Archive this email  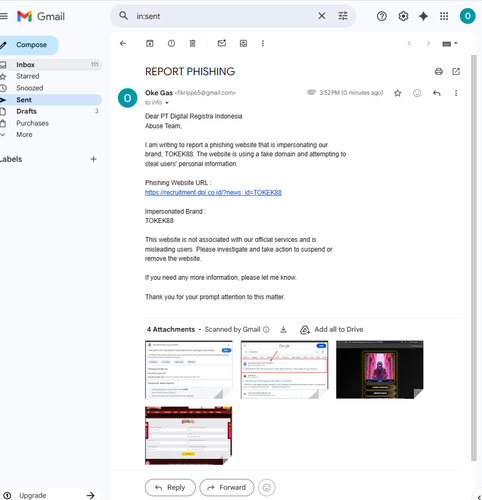150,43
